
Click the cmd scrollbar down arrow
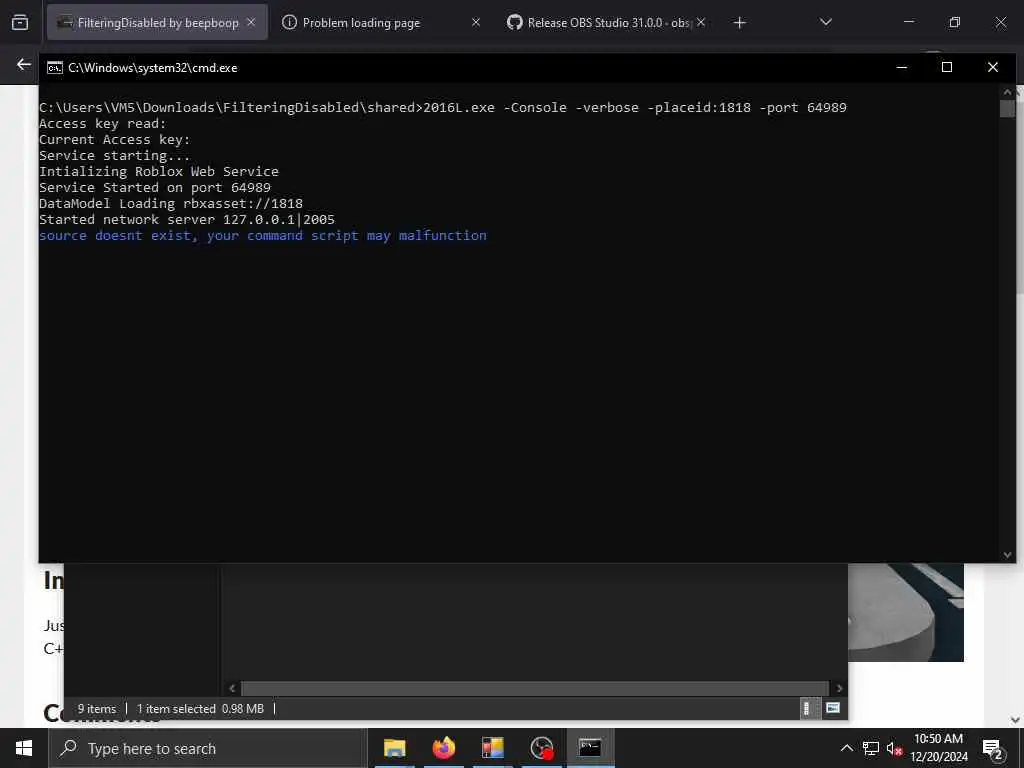coord(1007,554)
